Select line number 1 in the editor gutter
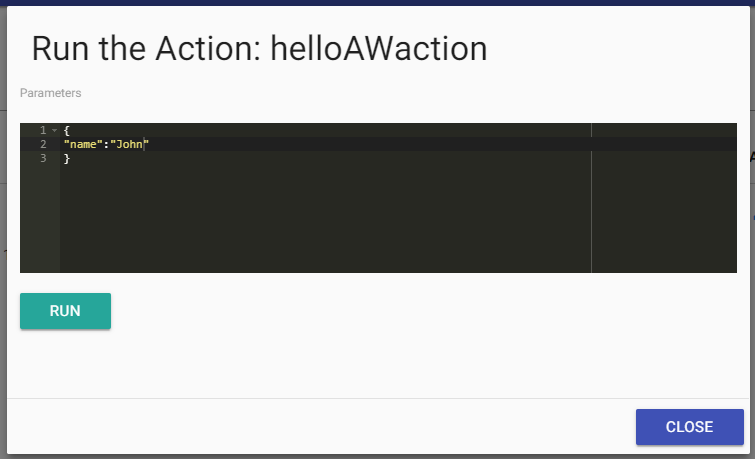The image size is (755, 459). [42, 131]
